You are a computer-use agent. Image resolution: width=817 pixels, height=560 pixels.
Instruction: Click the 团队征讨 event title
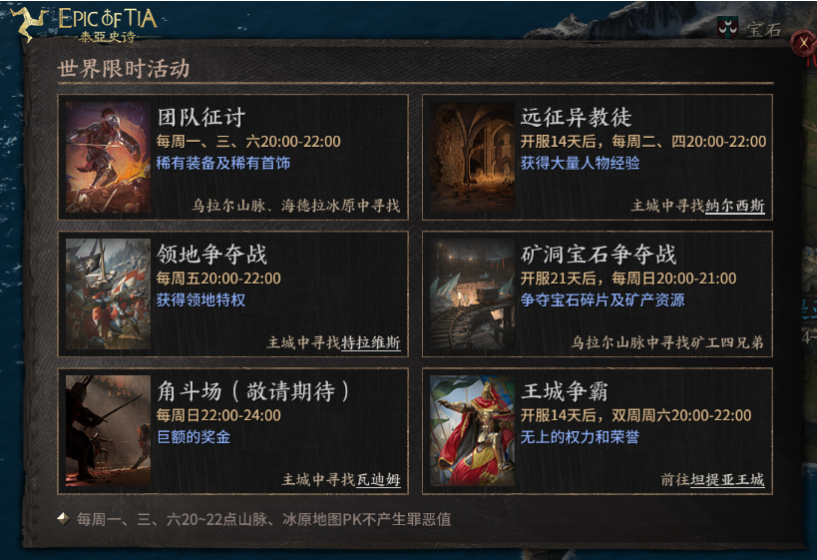201,118
